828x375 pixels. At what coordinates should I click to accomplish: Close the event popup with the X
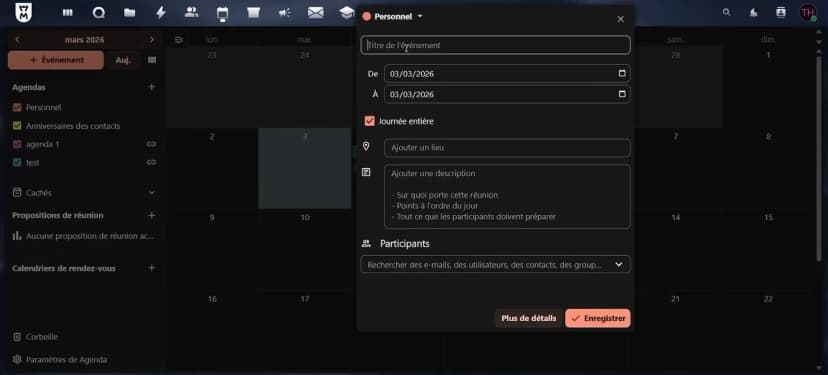click(620, 19)
